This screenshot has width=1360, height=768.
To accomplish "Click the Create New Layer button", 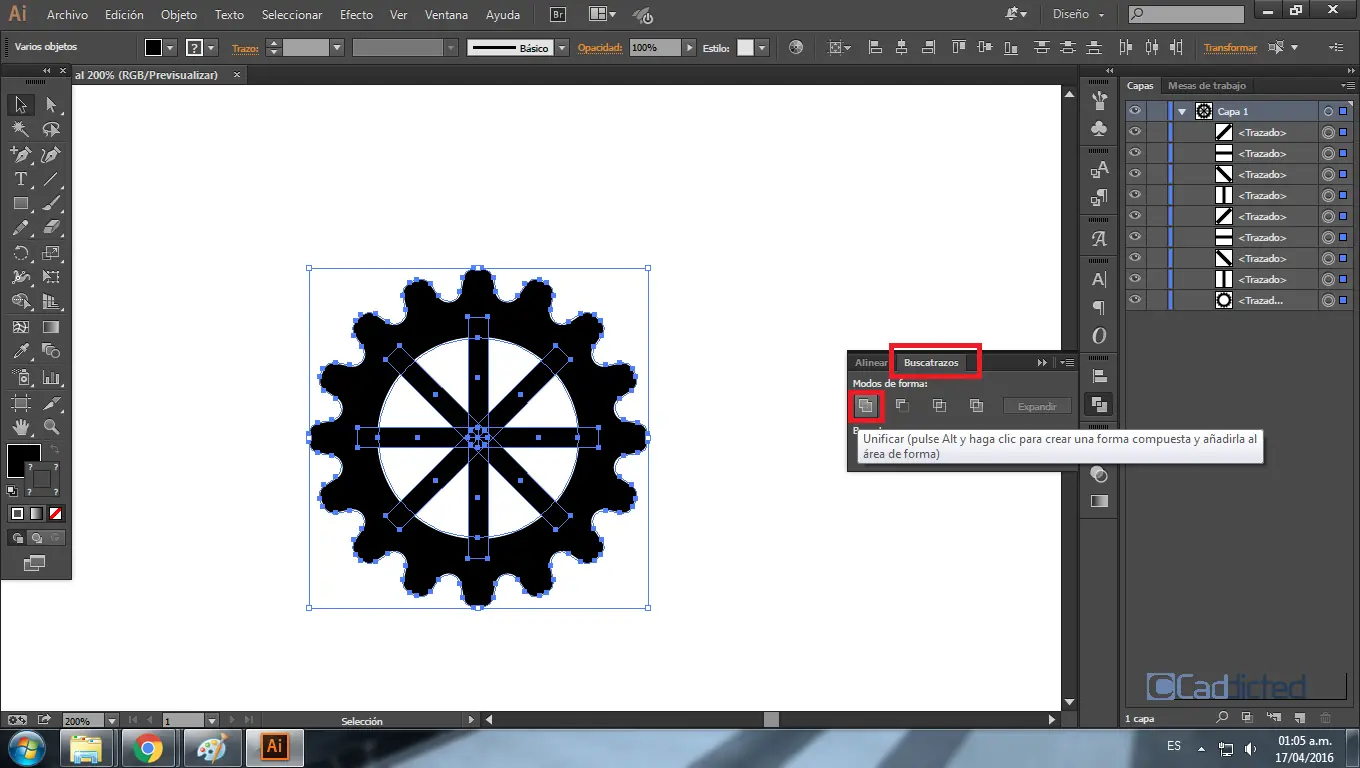I will [1298, 717].
